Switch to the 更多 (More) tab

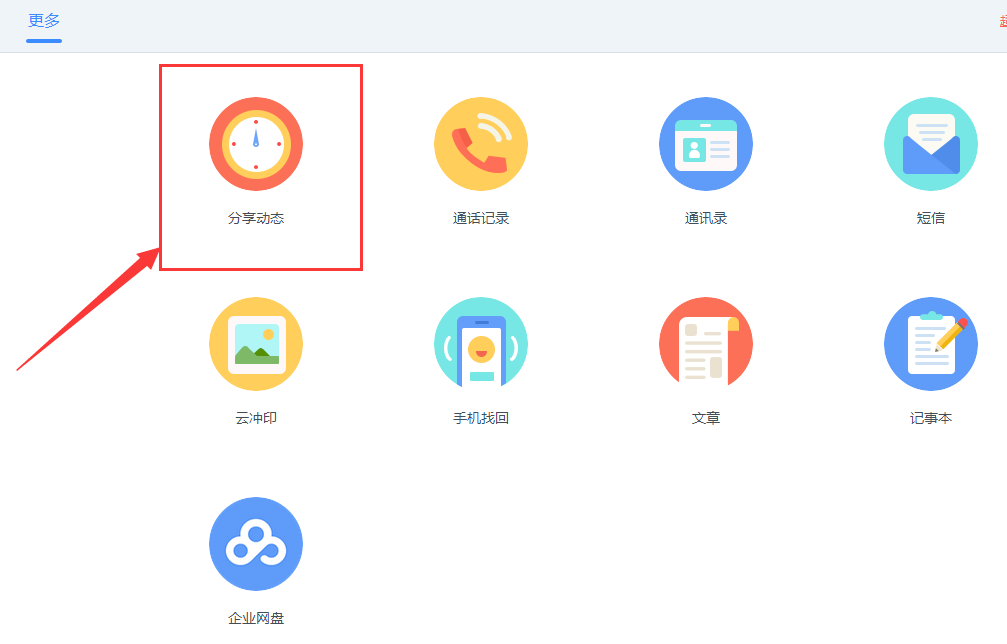43,18
